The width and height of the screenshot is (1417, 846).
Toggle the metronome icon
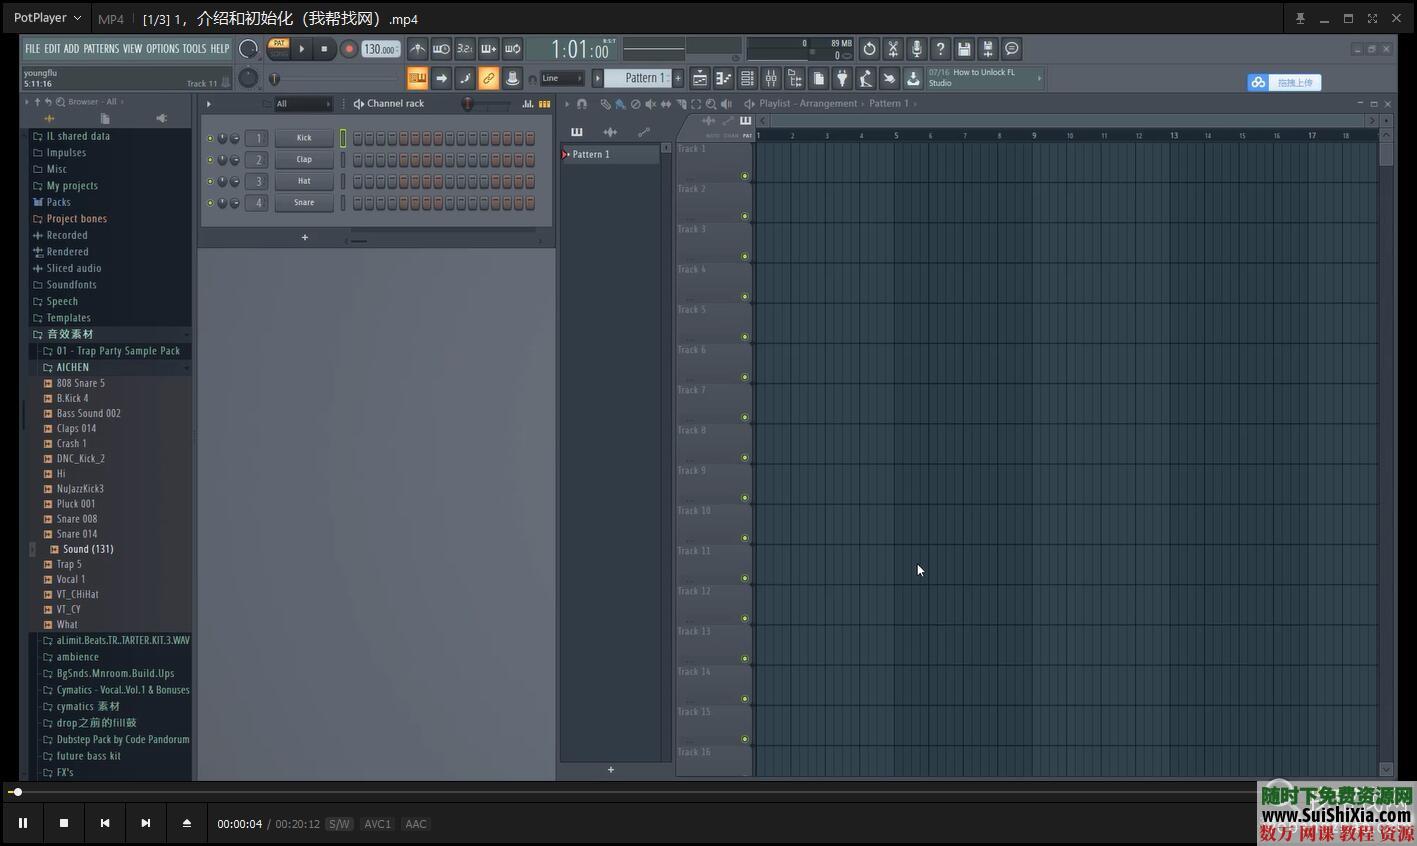(x=417, y=49)
